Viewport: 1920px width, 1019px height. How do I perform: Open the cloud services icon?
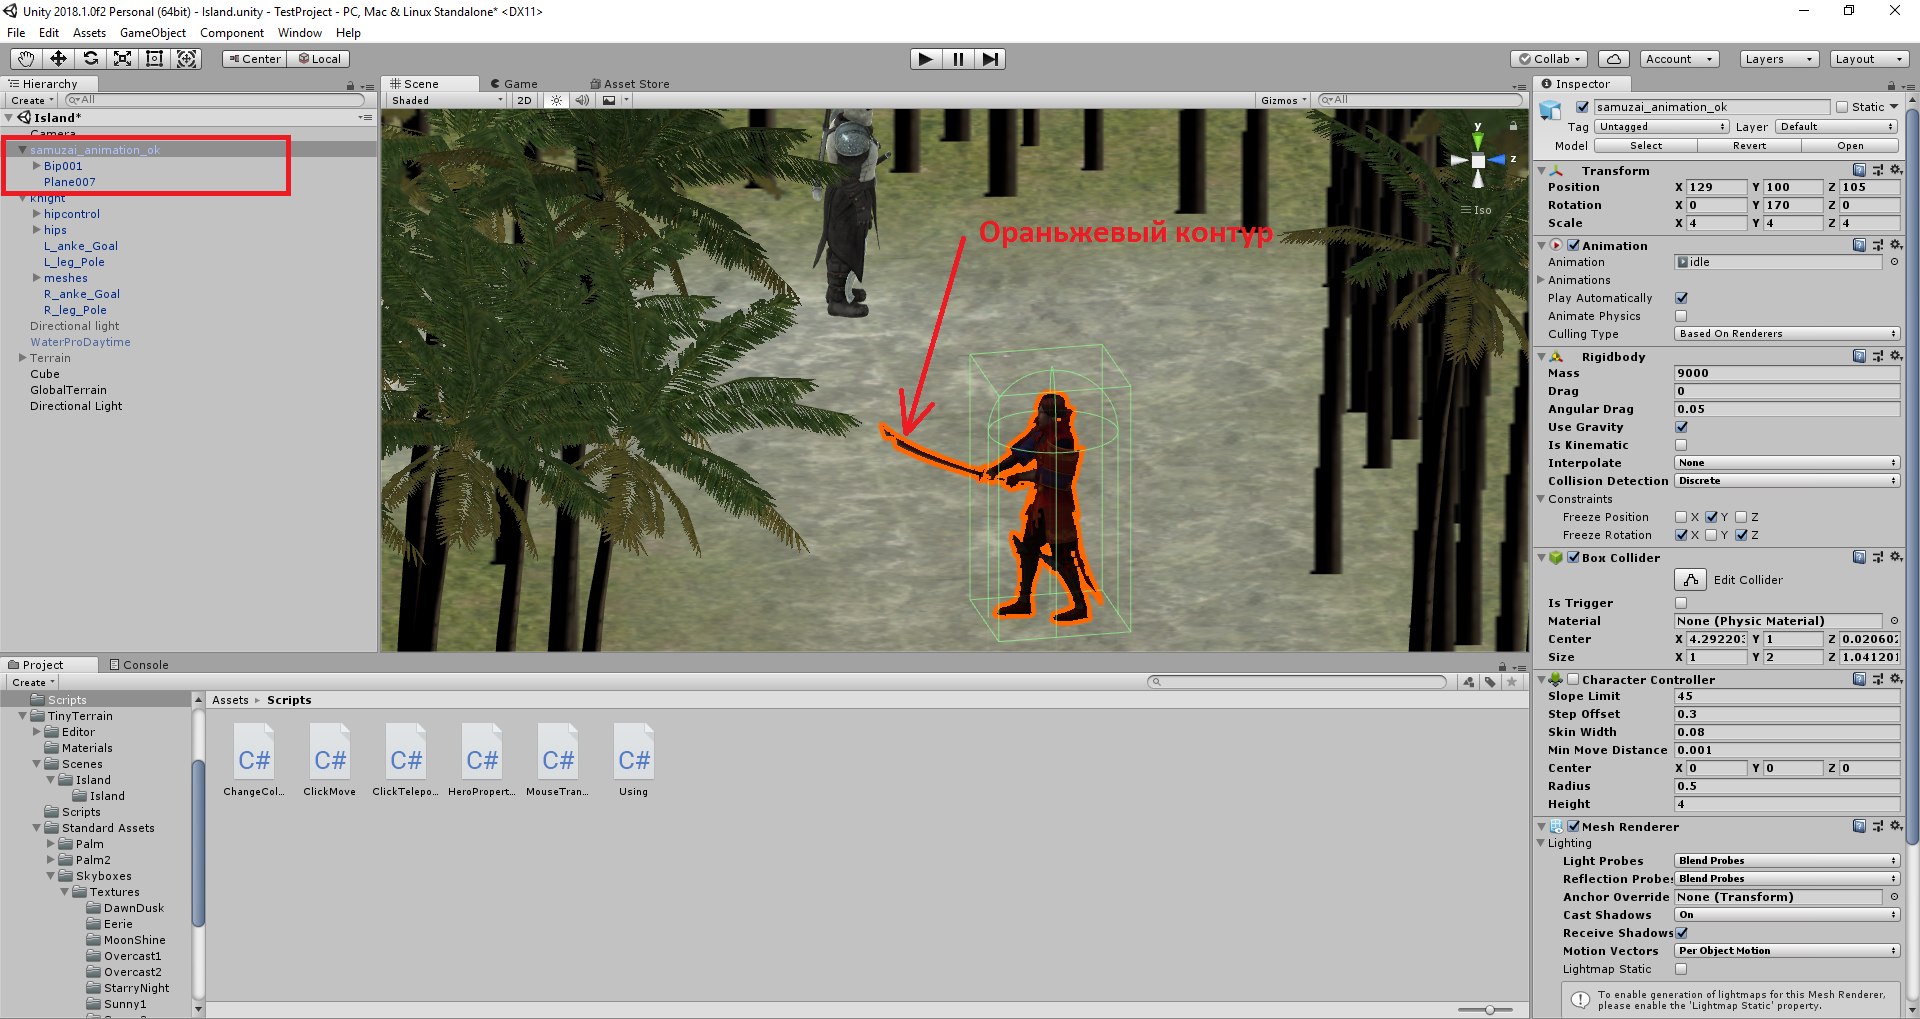pyautogui.click(x=1613, y=59)
